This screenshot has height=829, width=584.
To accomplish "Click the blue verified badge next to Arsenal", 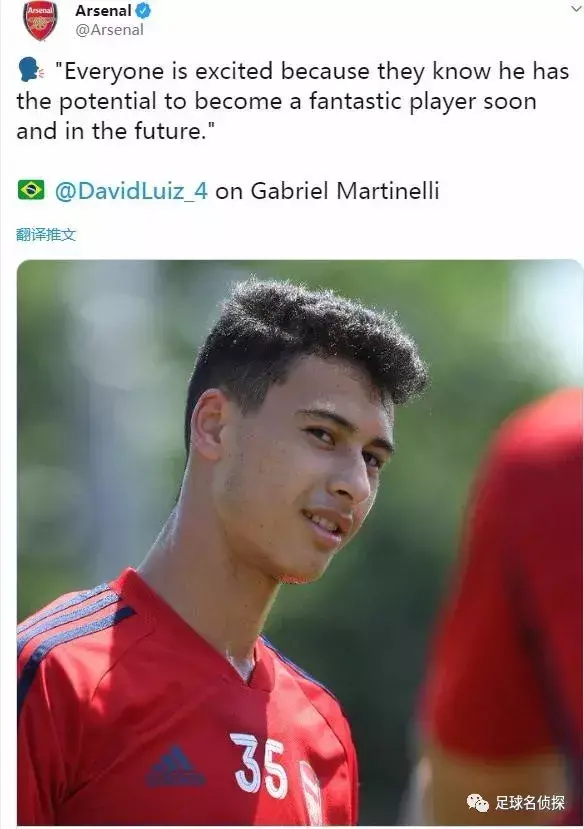I will click(x=143, y=11).
